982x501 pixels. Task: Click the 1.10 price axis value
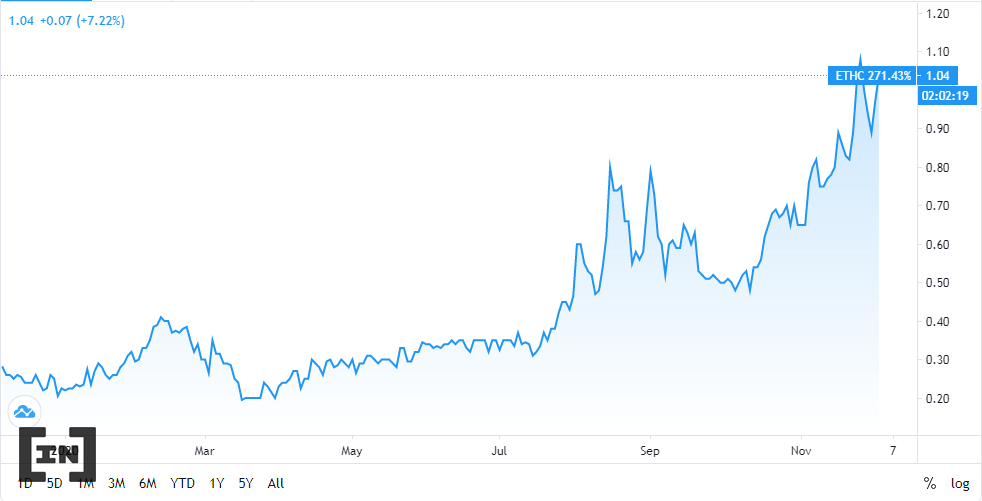tap(938, 51)
